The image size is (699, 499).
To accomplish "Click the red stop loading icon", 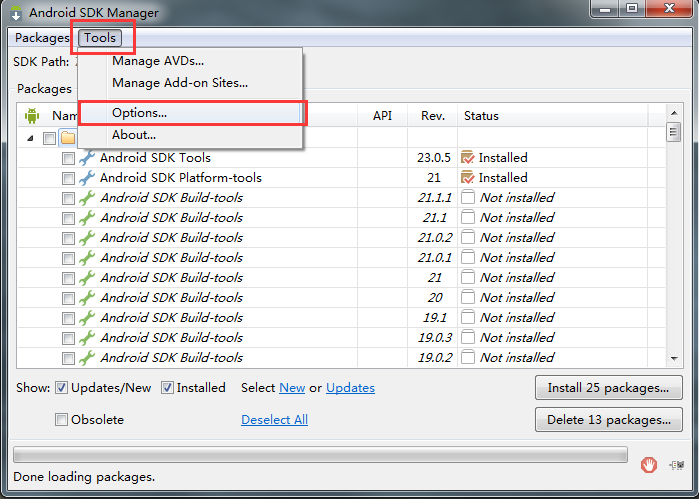I will pos(649,464).
